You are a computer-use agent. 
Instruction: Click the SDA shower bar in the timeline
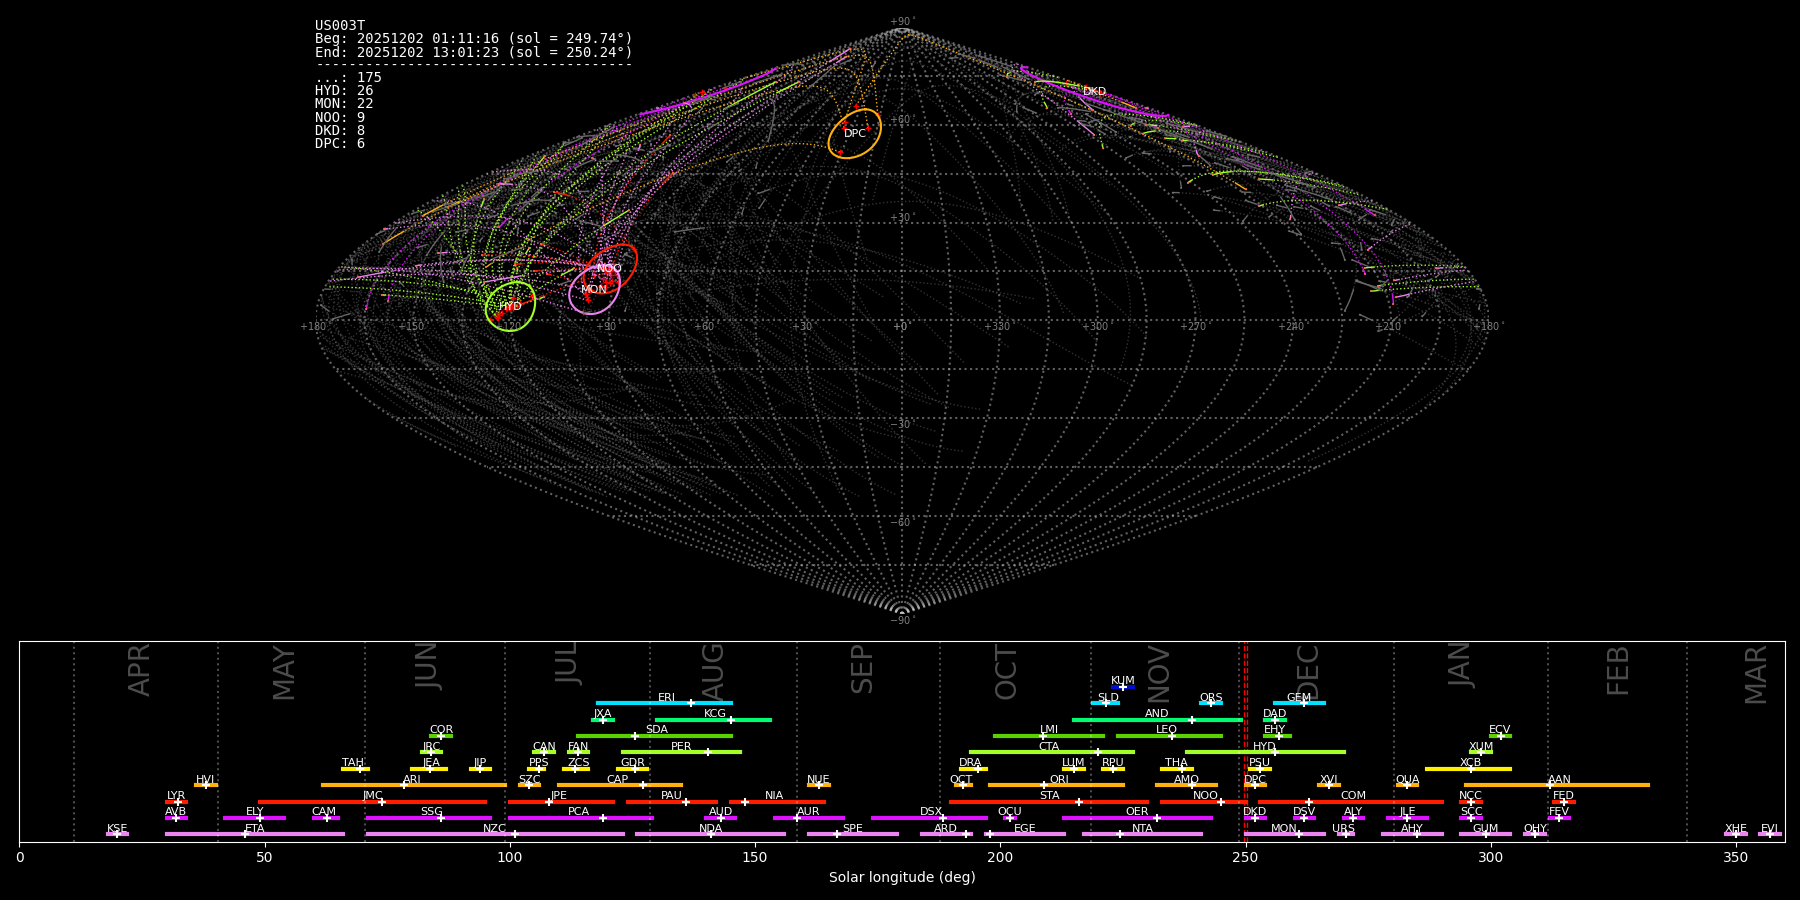(654, 736)
